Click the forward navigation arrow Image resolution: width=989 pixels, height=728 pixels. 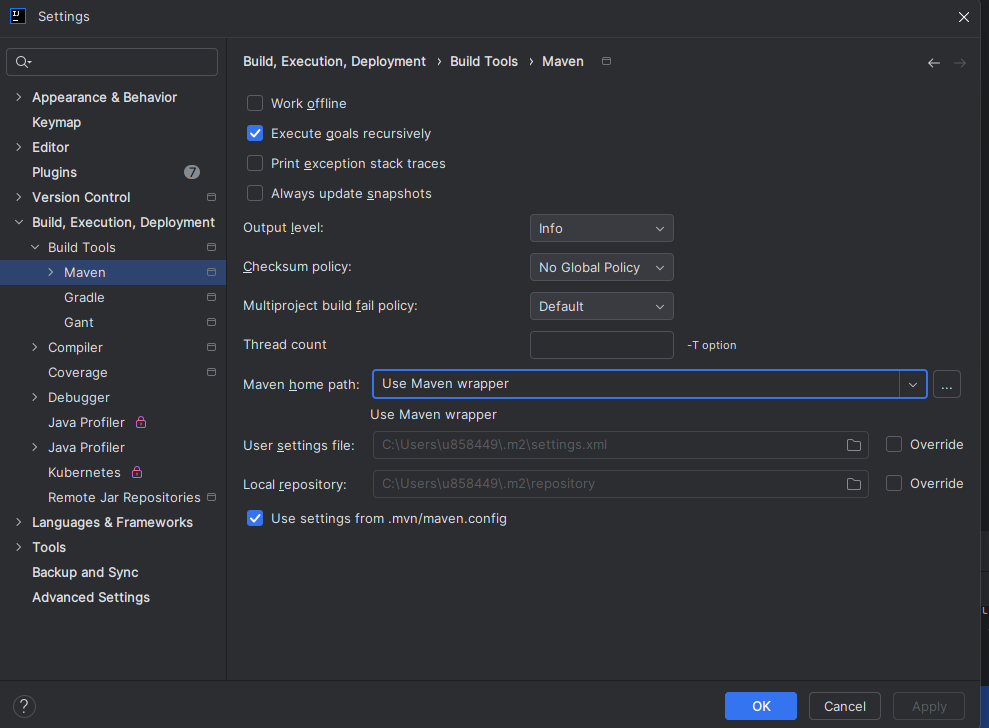point(960,62)
